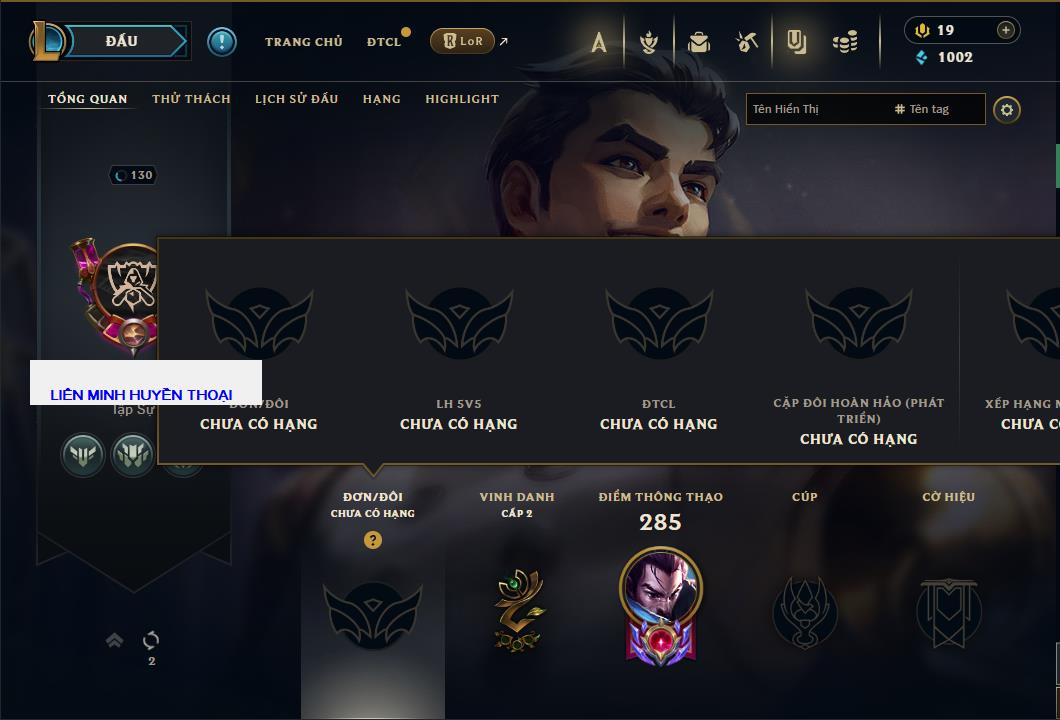1060x720 pixels.
Task: Open the CÚP trophy section
Action: click(804, 612)
